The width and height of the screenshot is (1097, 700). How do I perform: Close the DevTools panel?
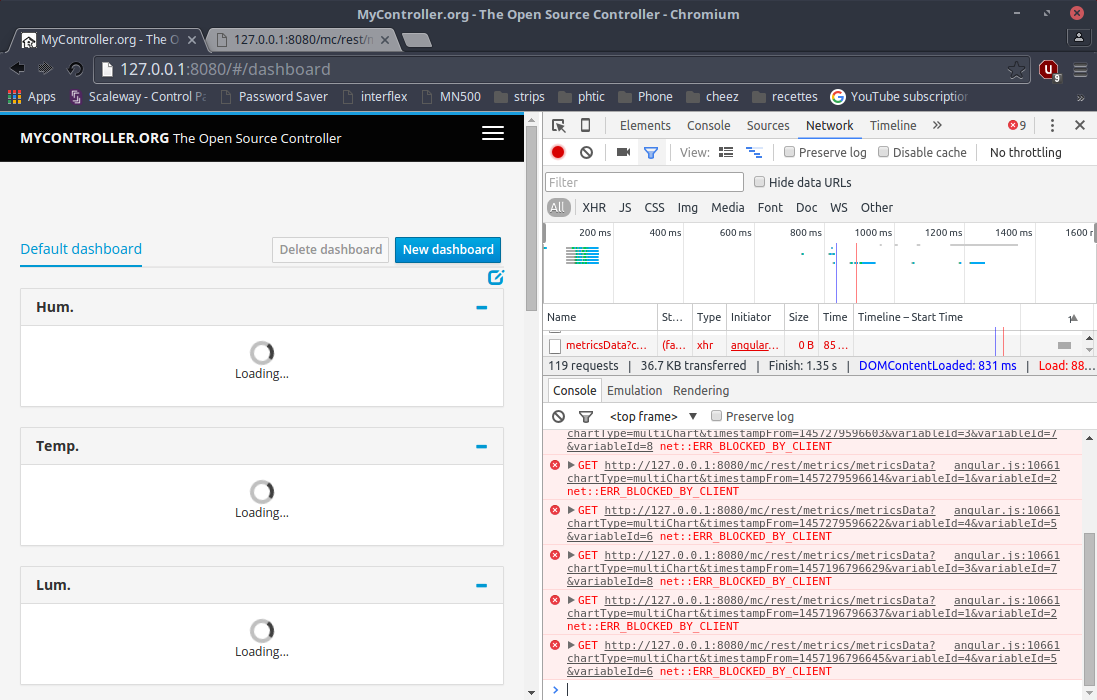pyautogui.click(x=1080, y=125)
